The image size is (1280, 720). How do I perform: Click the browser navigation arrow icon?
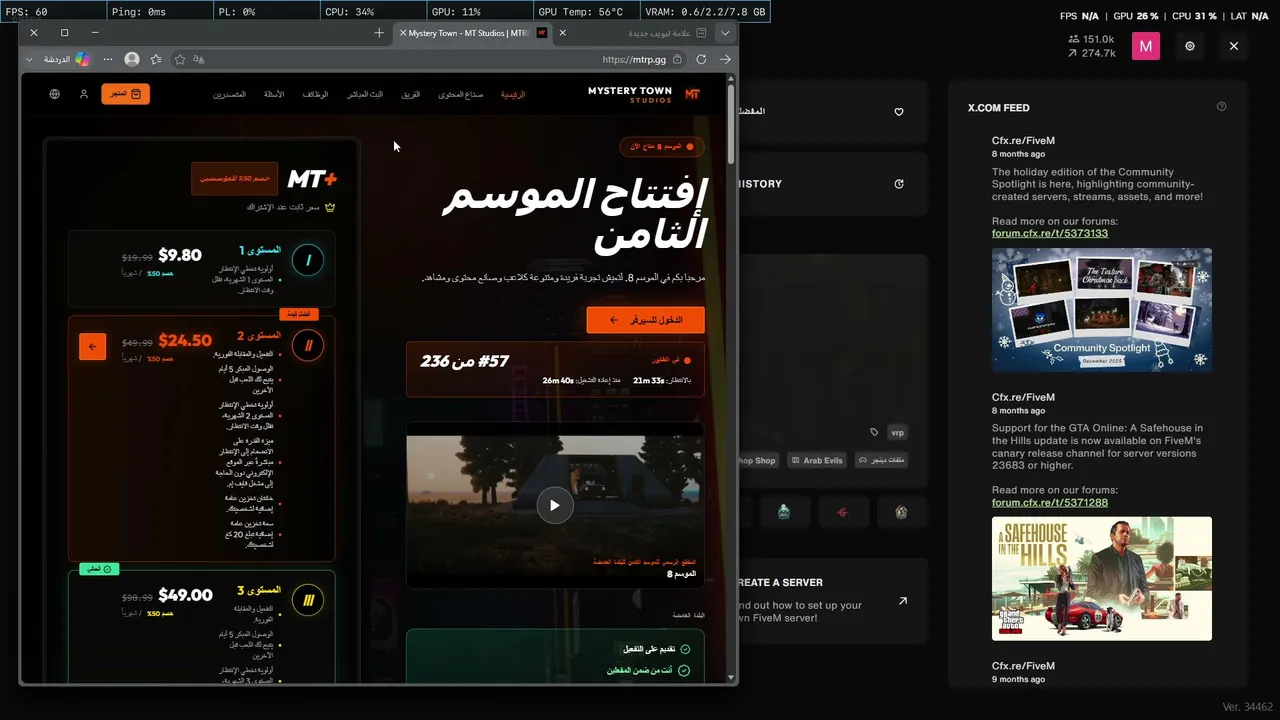(725, 59)
